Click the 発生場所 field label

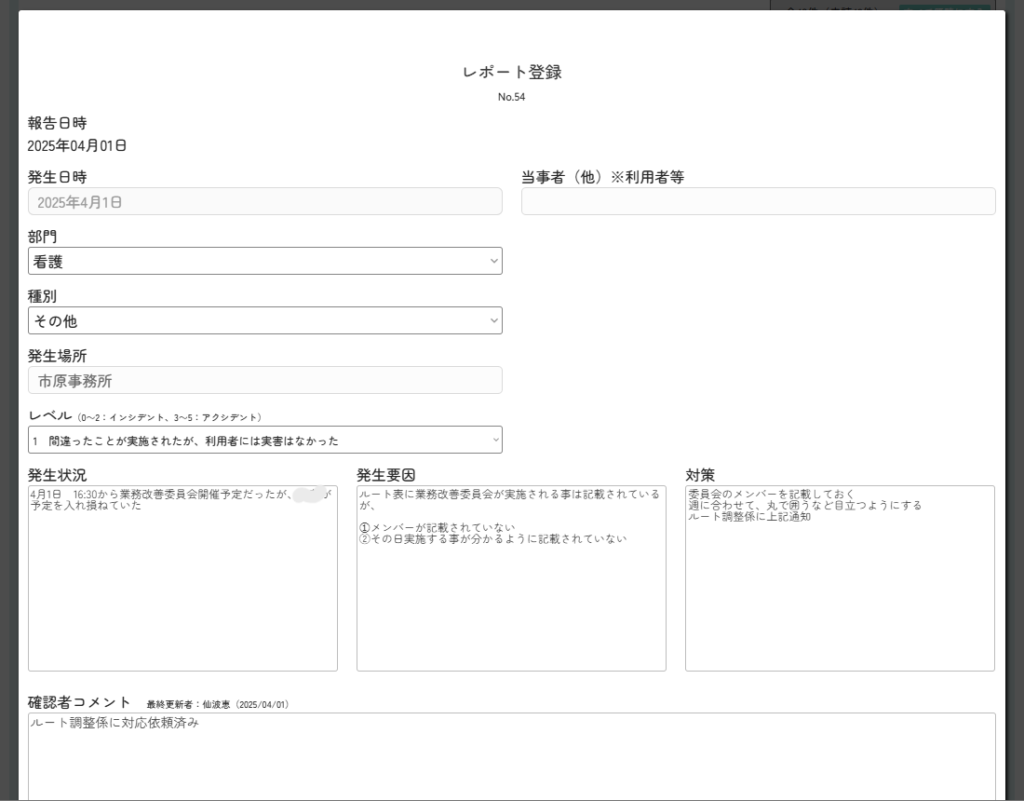57,356
